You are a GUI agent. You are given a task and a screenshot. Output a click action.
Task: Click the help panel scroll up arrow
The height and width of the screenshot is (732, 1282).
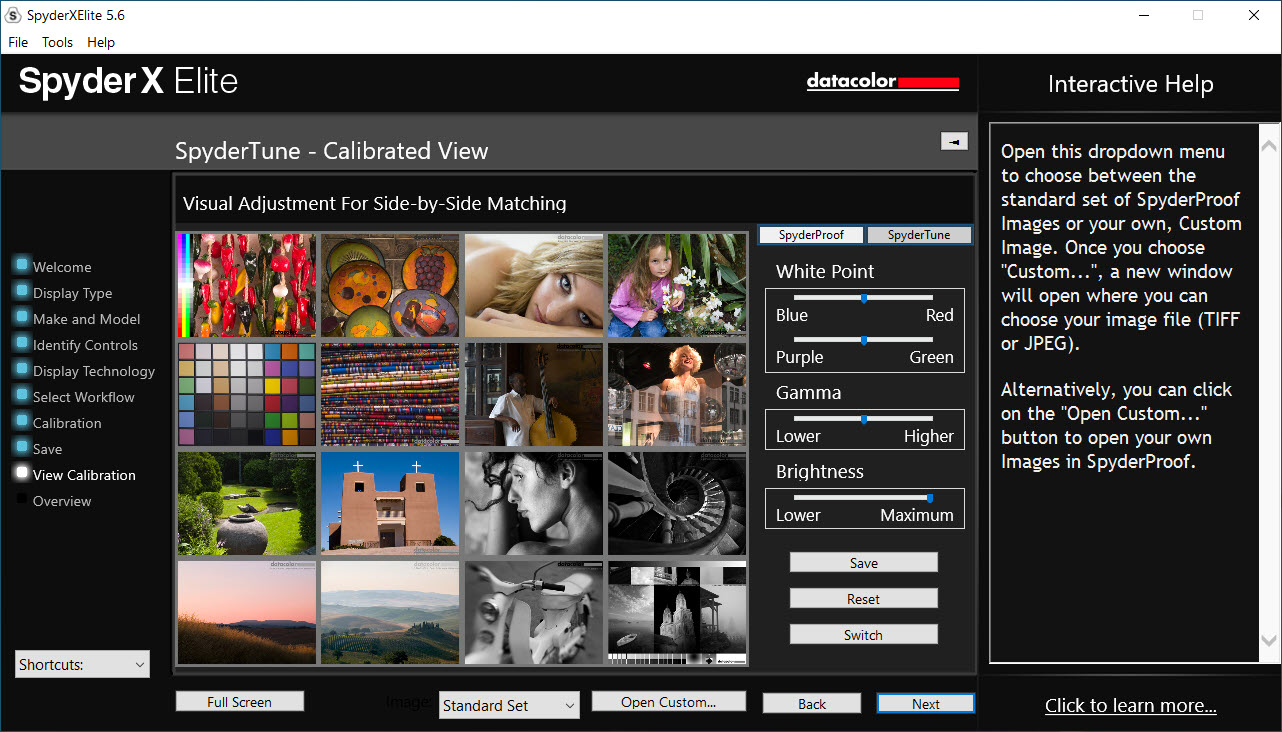(1269, 147)
